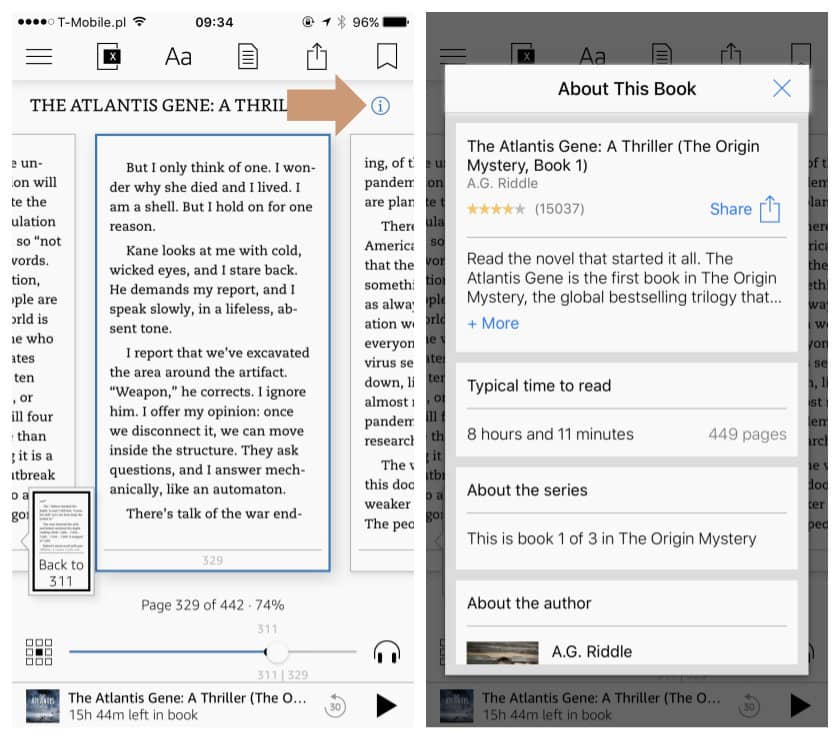Open the Share sheet icon in the toolbar
This screenshot has width=840, height=739.
(x=316, y=57)
